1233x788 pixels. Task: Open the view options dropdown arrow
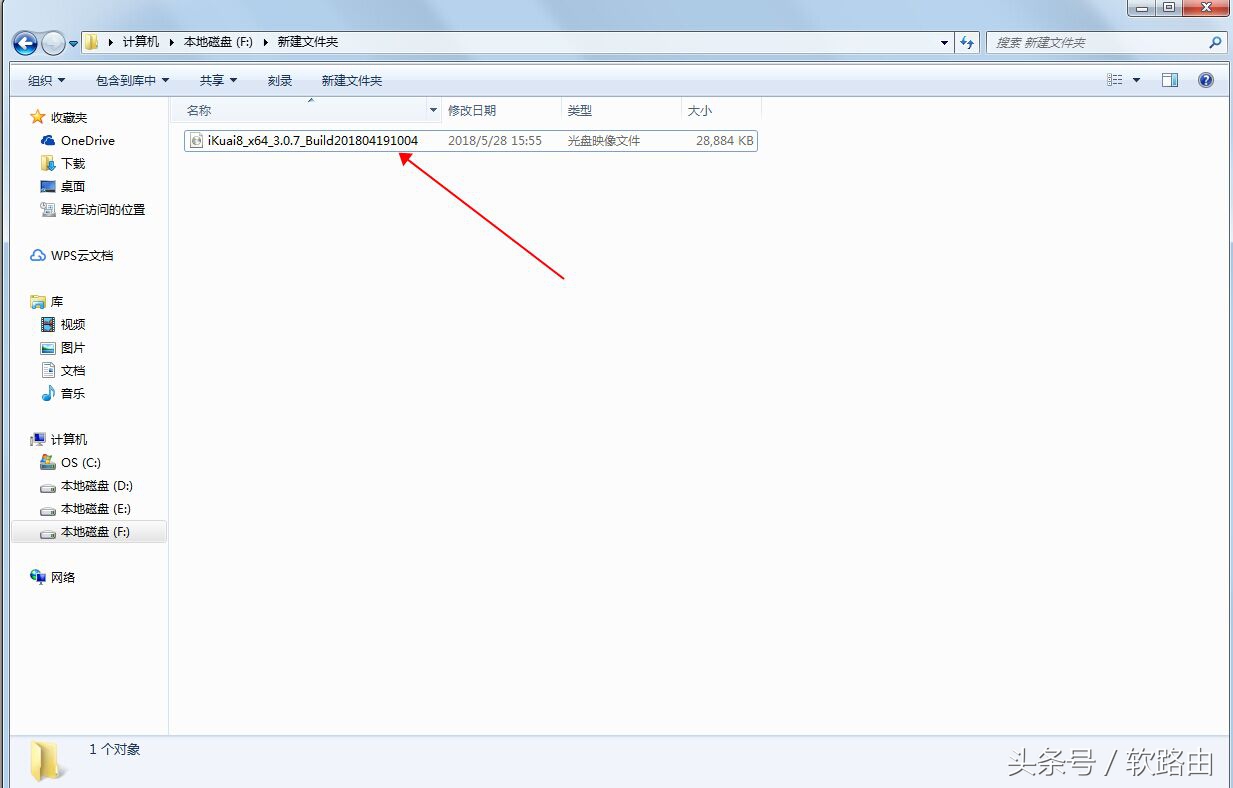coord(1136,80)
